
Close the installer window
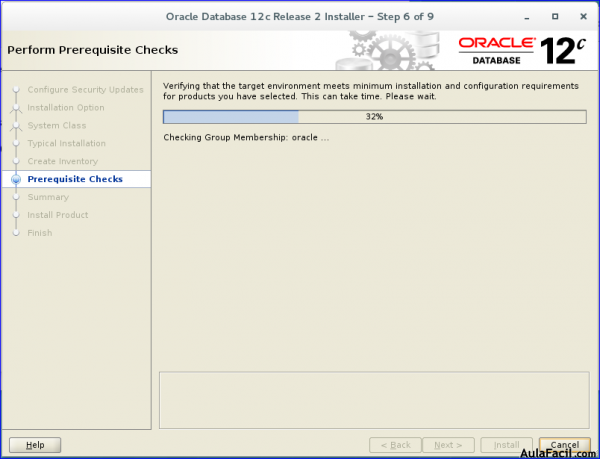pyautogui.click(x=583, y=16)
